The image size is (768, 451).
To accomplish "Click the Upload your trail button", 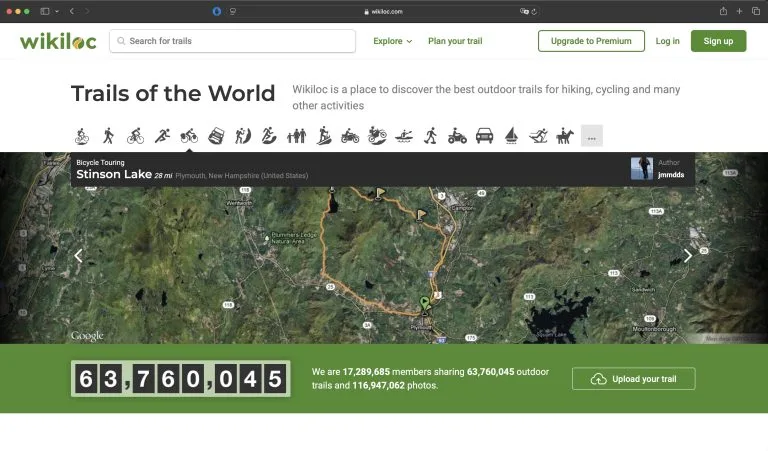I will coord(633,379).
